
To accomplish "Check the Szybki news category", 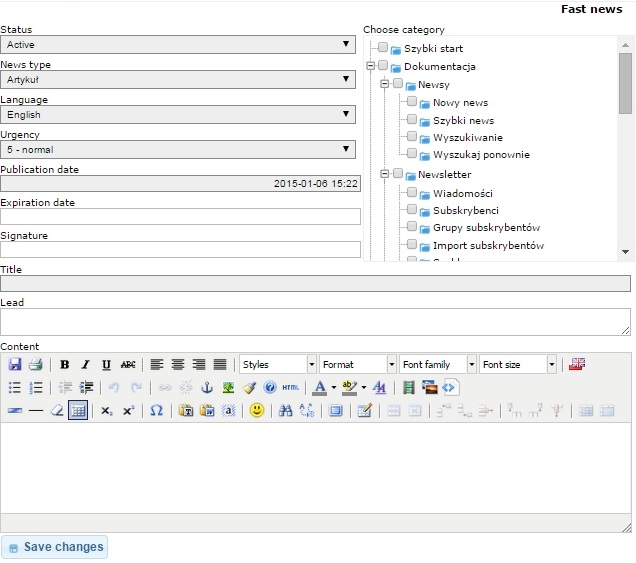I will 412,119.
